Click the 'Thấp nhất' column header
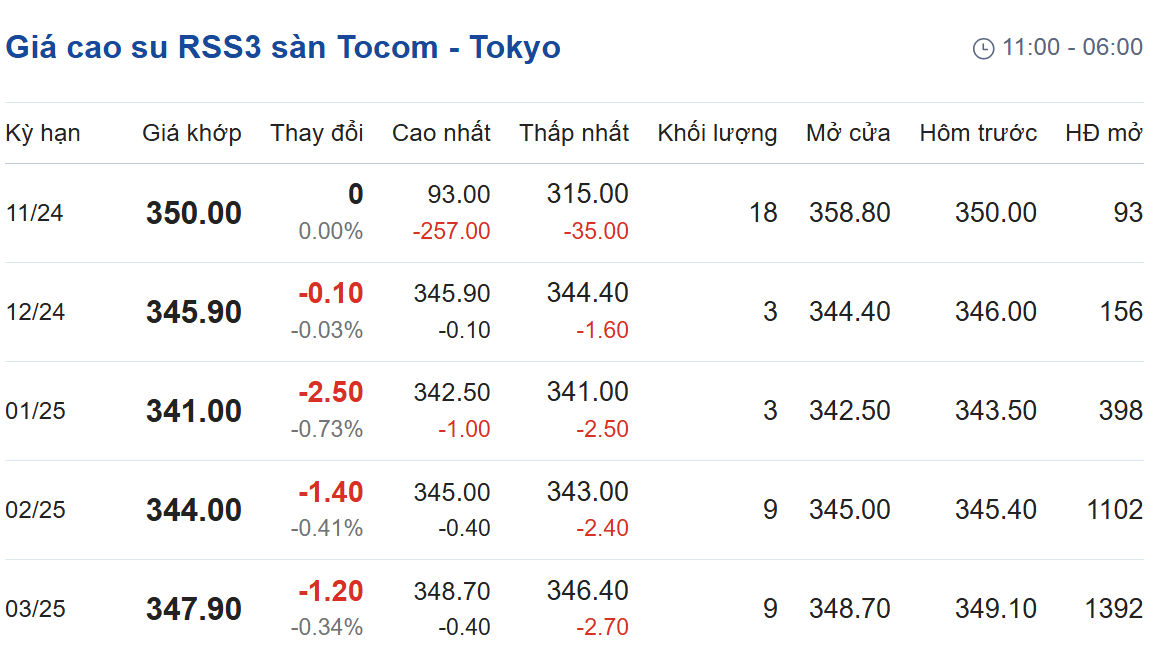 574,133
